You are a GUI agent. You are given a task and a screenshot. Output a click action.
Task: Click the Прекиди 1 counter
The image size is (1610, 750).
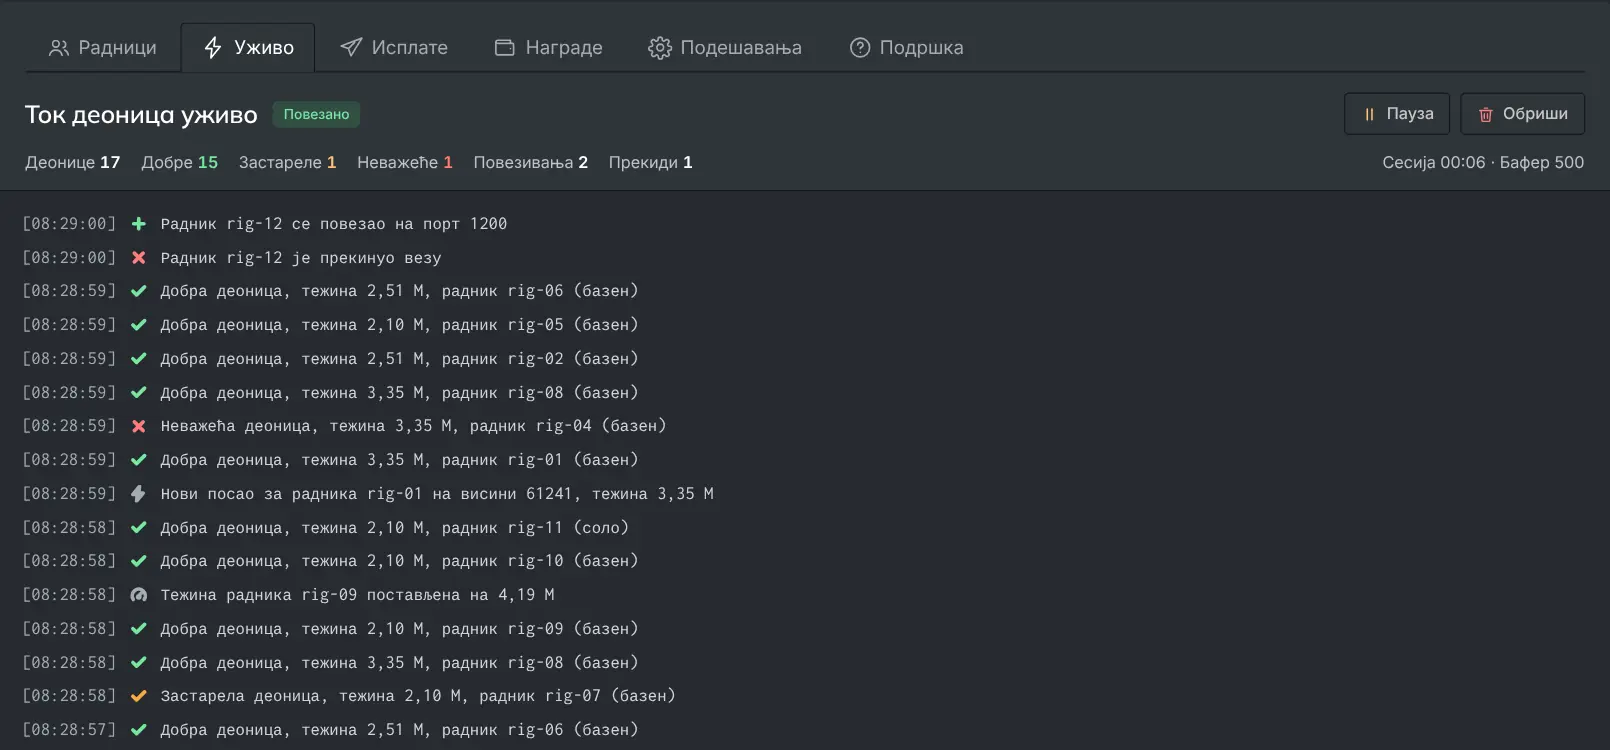[x=651, y=162]
